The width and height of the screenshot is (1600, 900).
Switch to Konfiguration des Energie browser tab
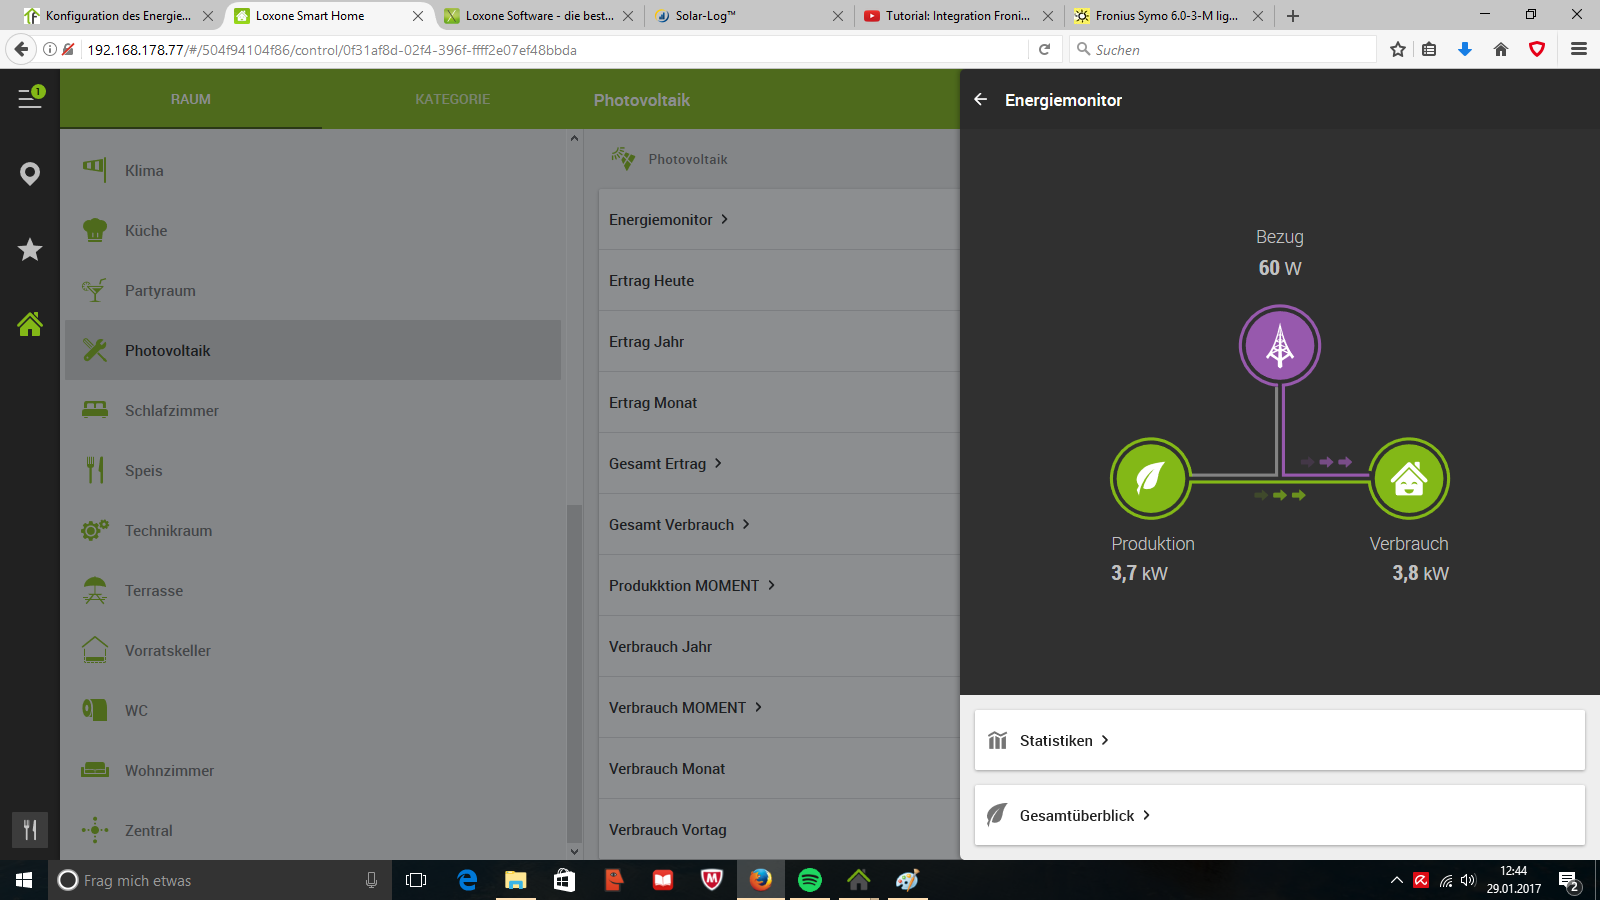coord(118,16)
